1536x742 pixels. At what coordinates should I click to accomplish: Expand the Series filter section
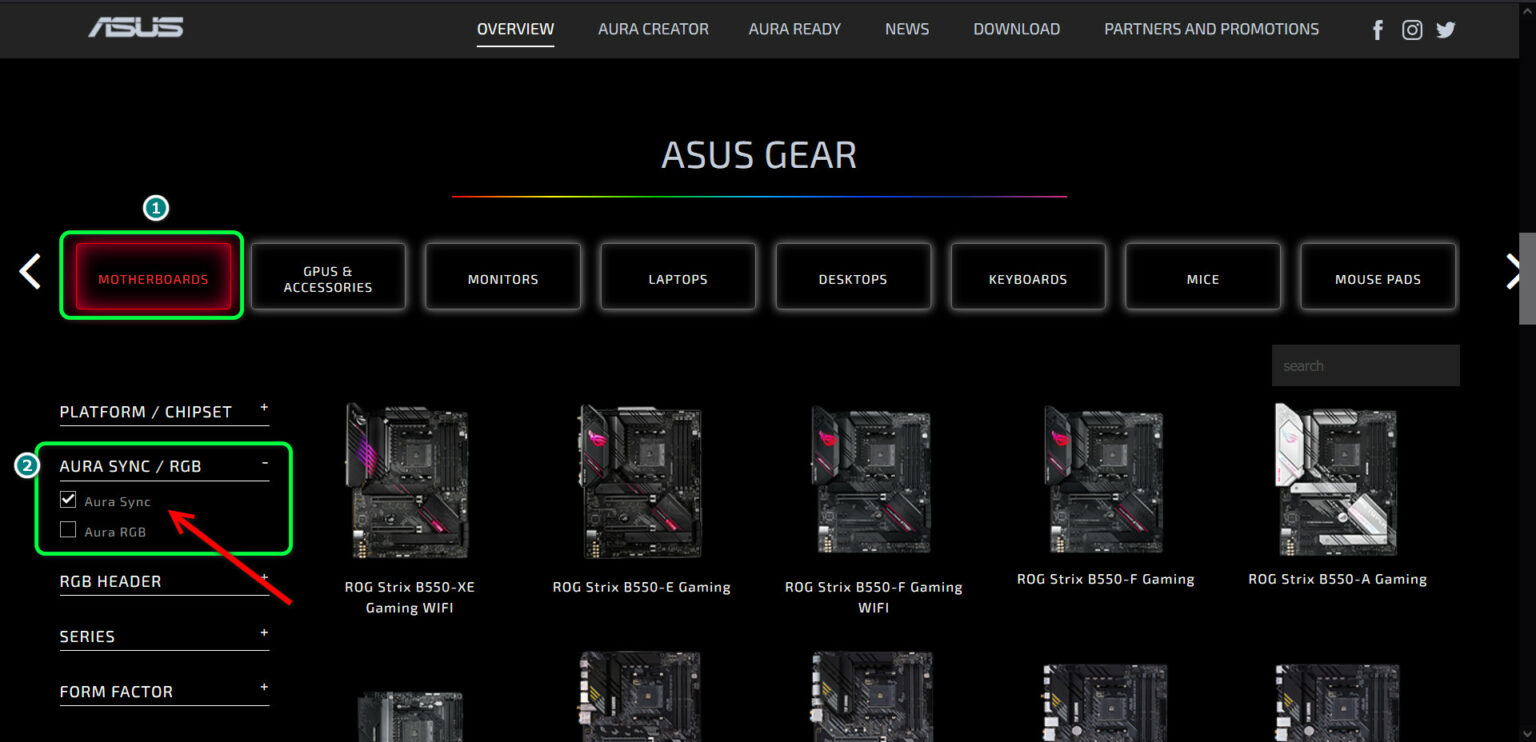click(264, 633)
